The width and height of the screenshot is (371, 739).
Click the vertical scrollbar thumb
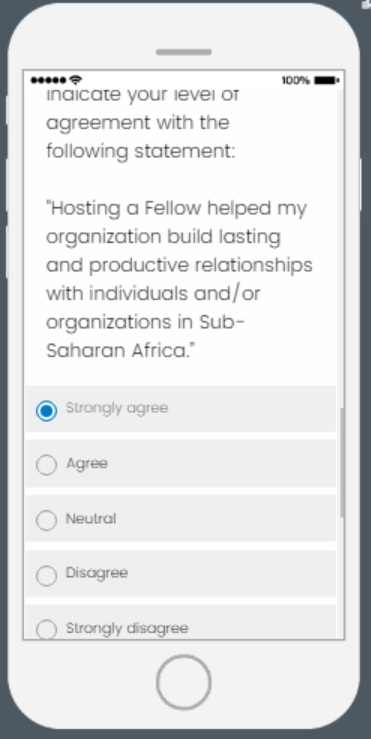pyautogui.click(x=342, y=463)
